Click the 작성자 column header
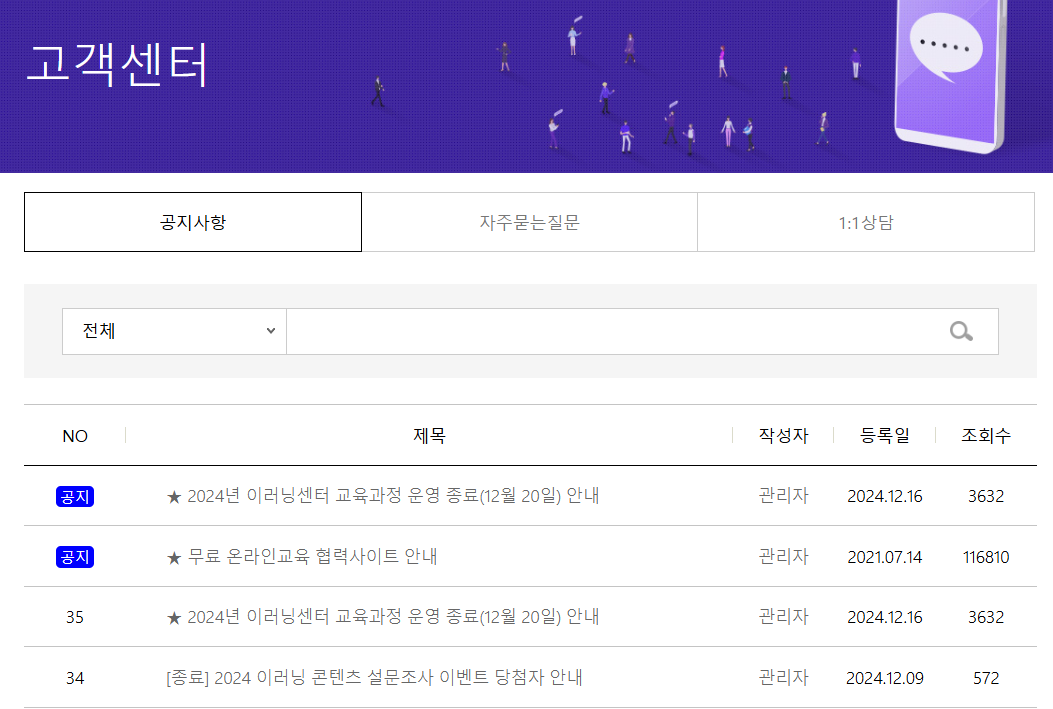 [781, 435]
